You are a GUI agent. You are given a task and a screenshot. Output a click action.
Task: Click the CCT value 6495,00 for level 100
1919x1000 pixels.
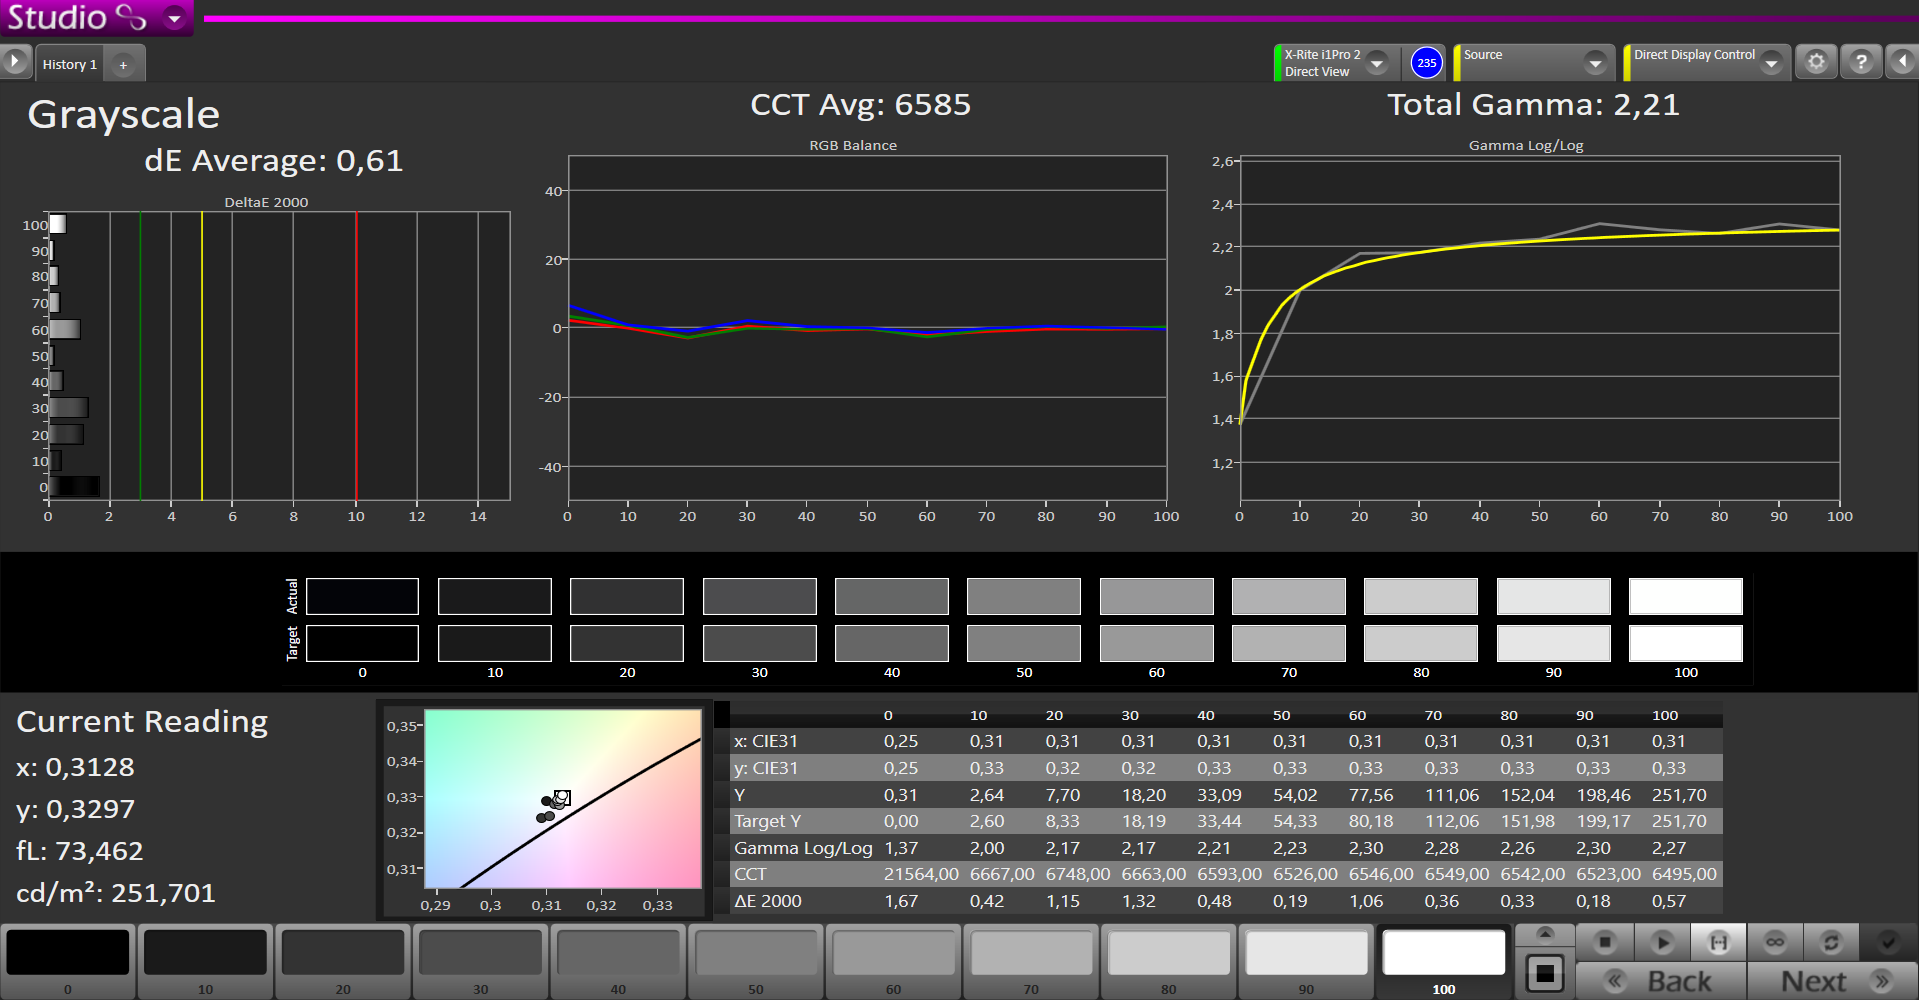(x=1684, y=874)
